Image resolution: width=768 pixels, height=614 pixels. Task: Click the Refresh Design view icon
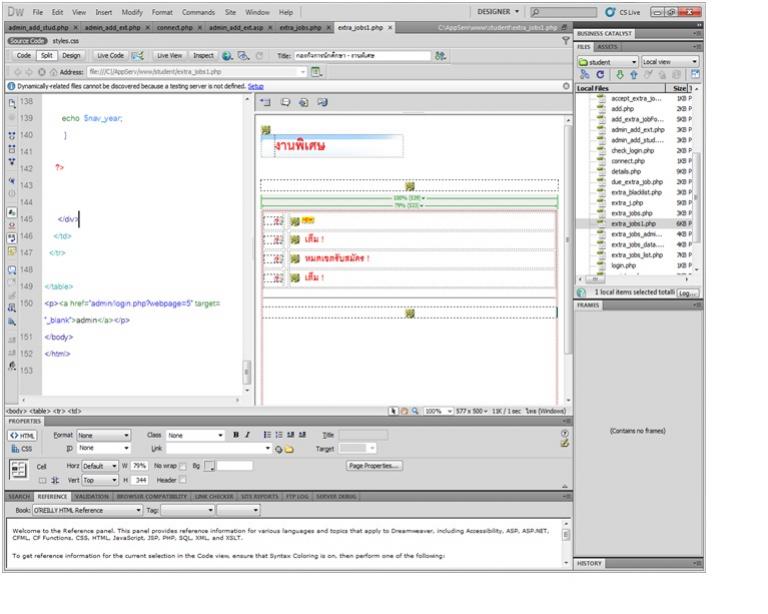pos(260,56)
